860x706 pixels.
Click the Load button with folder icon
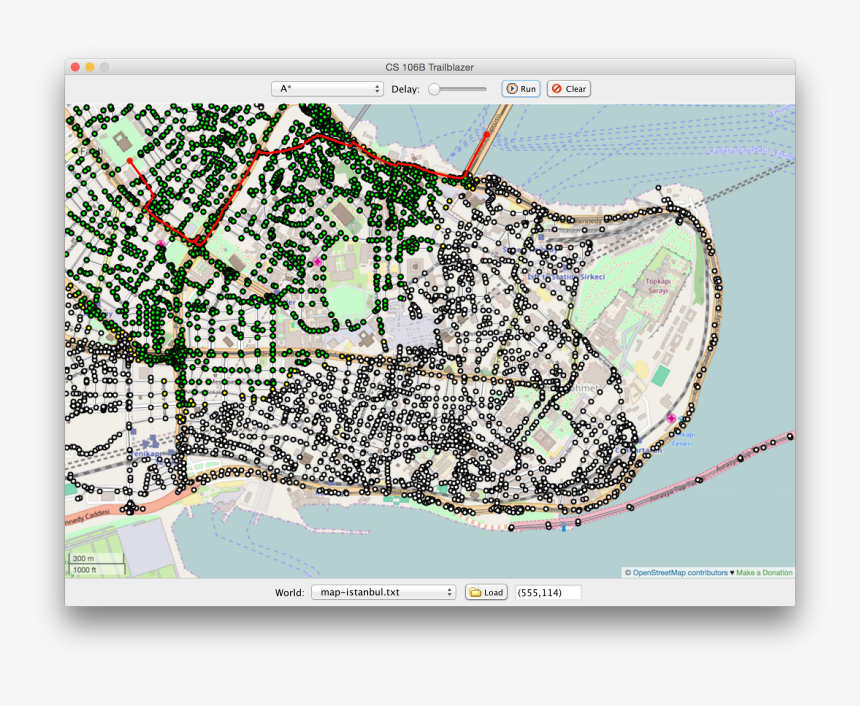[486, 592]
